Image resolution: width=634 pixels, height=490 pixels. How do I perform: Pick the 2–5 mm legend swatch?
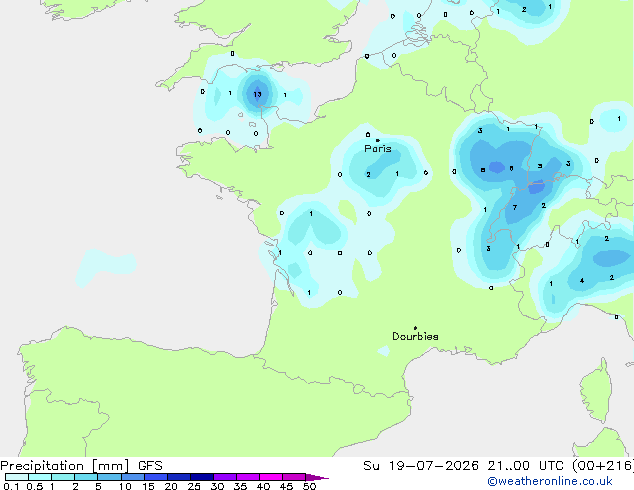(x=86, y=477)
